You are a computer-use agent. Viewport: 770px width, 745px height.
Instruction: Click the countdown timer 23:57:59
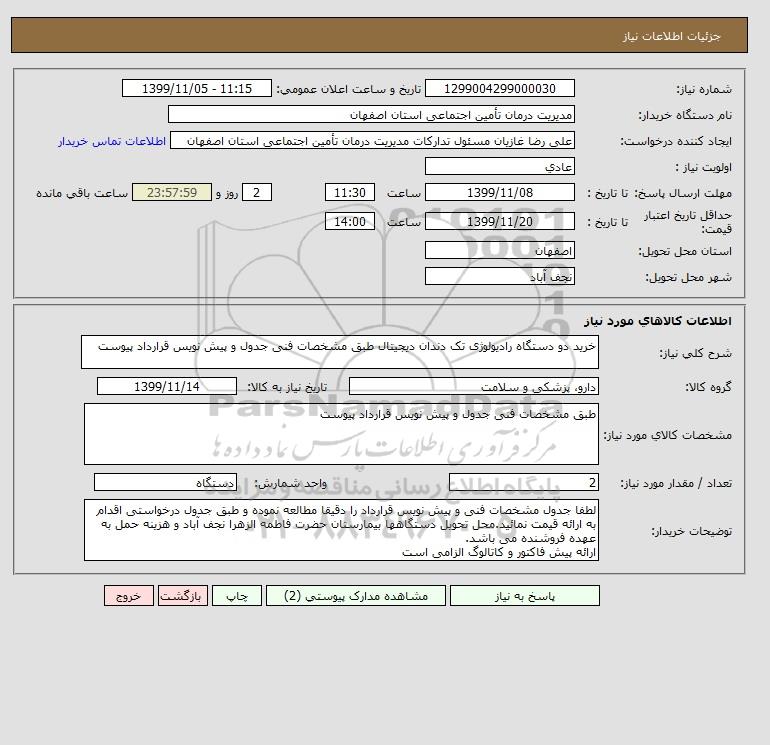(172, 193)
